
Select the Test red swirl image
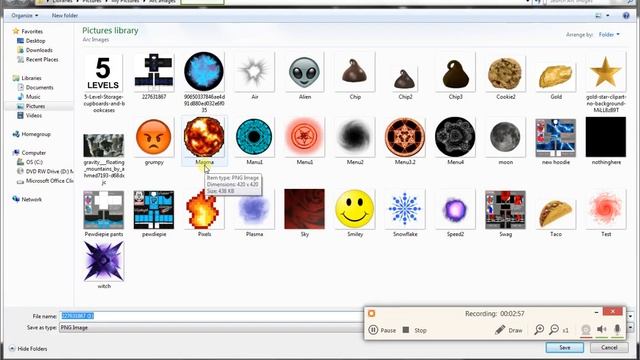tap(605, 209)
